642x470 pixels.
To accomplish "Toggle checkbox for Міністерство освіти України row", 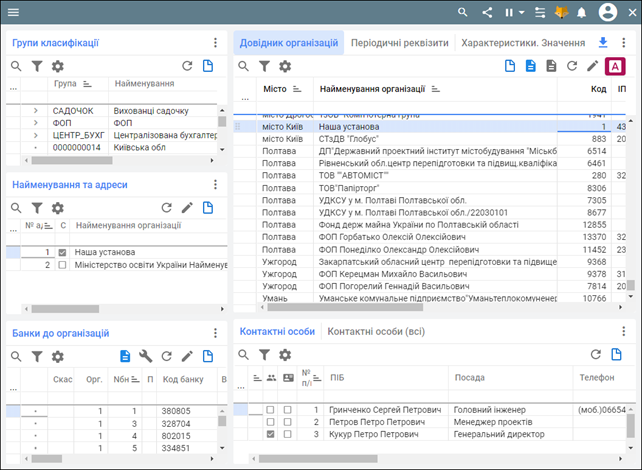I will (63, 266).
